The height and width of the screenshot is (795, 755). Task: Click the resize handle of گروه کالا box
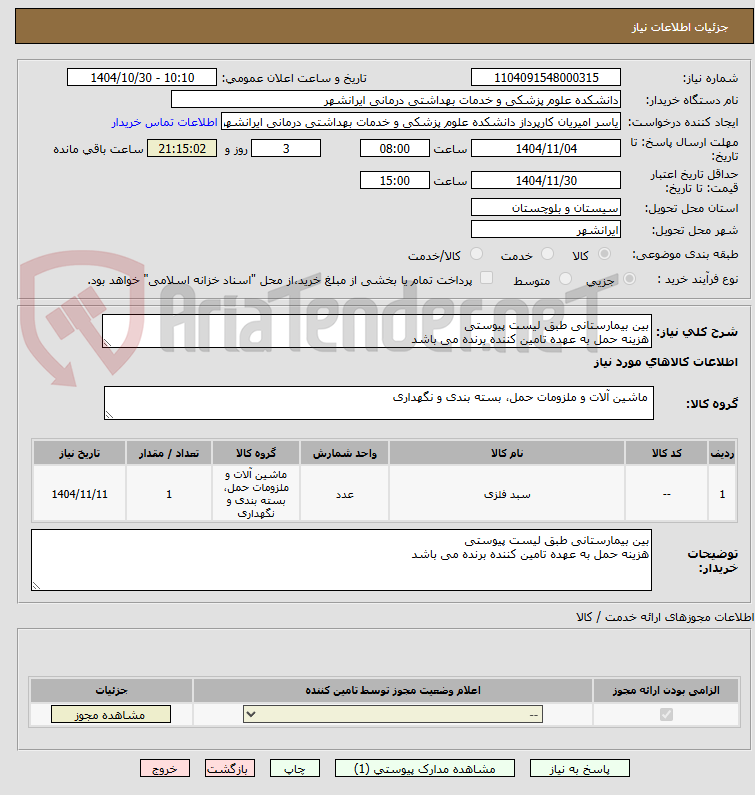(x=109, y=415)
